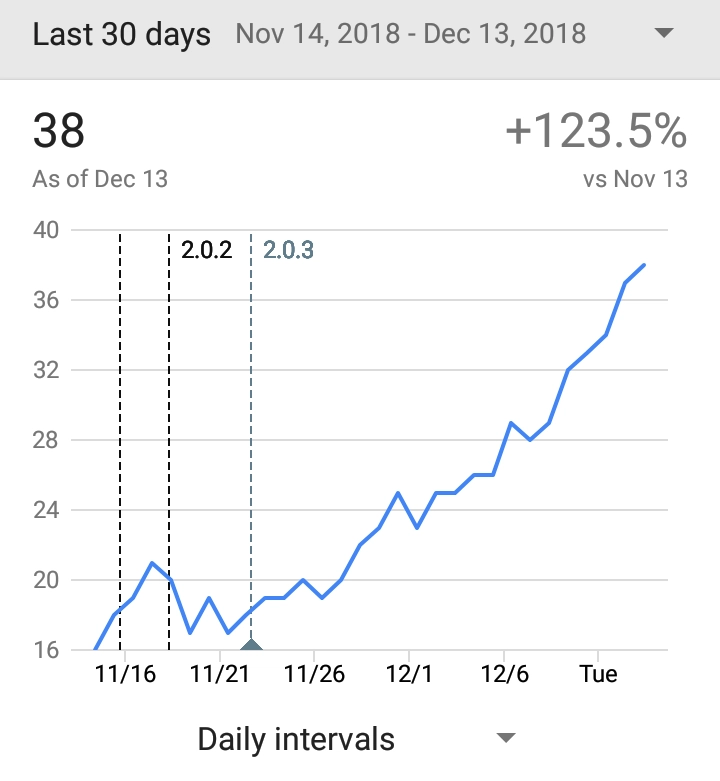The image size is (720, 781).
Task: Select the 2.0.2 version label
Action: [x=207, y=250]
